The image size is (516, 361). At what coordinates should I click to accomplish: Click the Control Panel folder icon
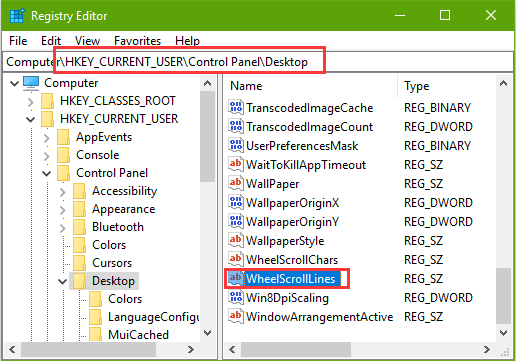[x=63, y=173]
